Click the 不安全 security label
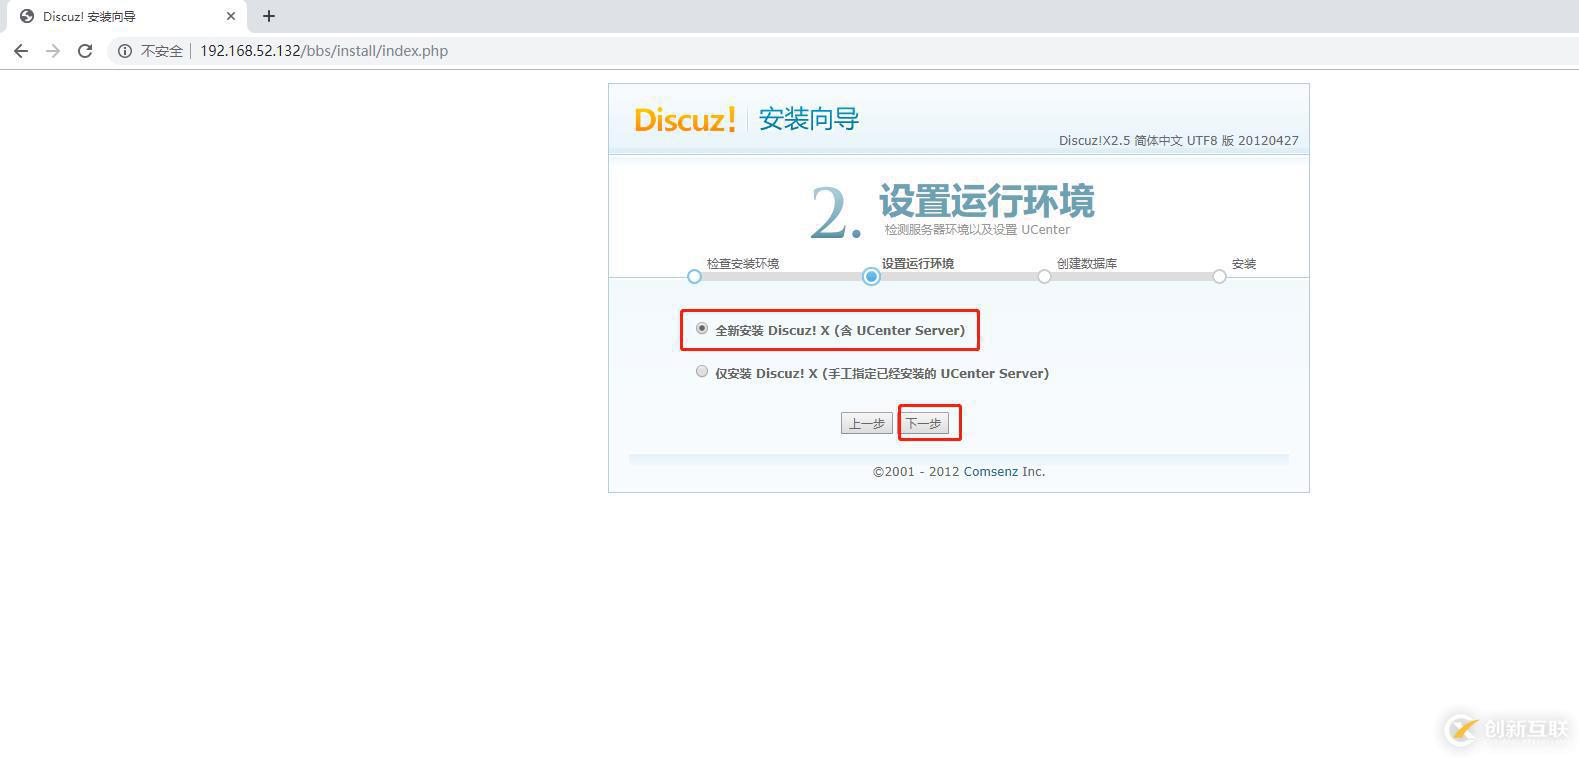 click(x=162, y=51)
